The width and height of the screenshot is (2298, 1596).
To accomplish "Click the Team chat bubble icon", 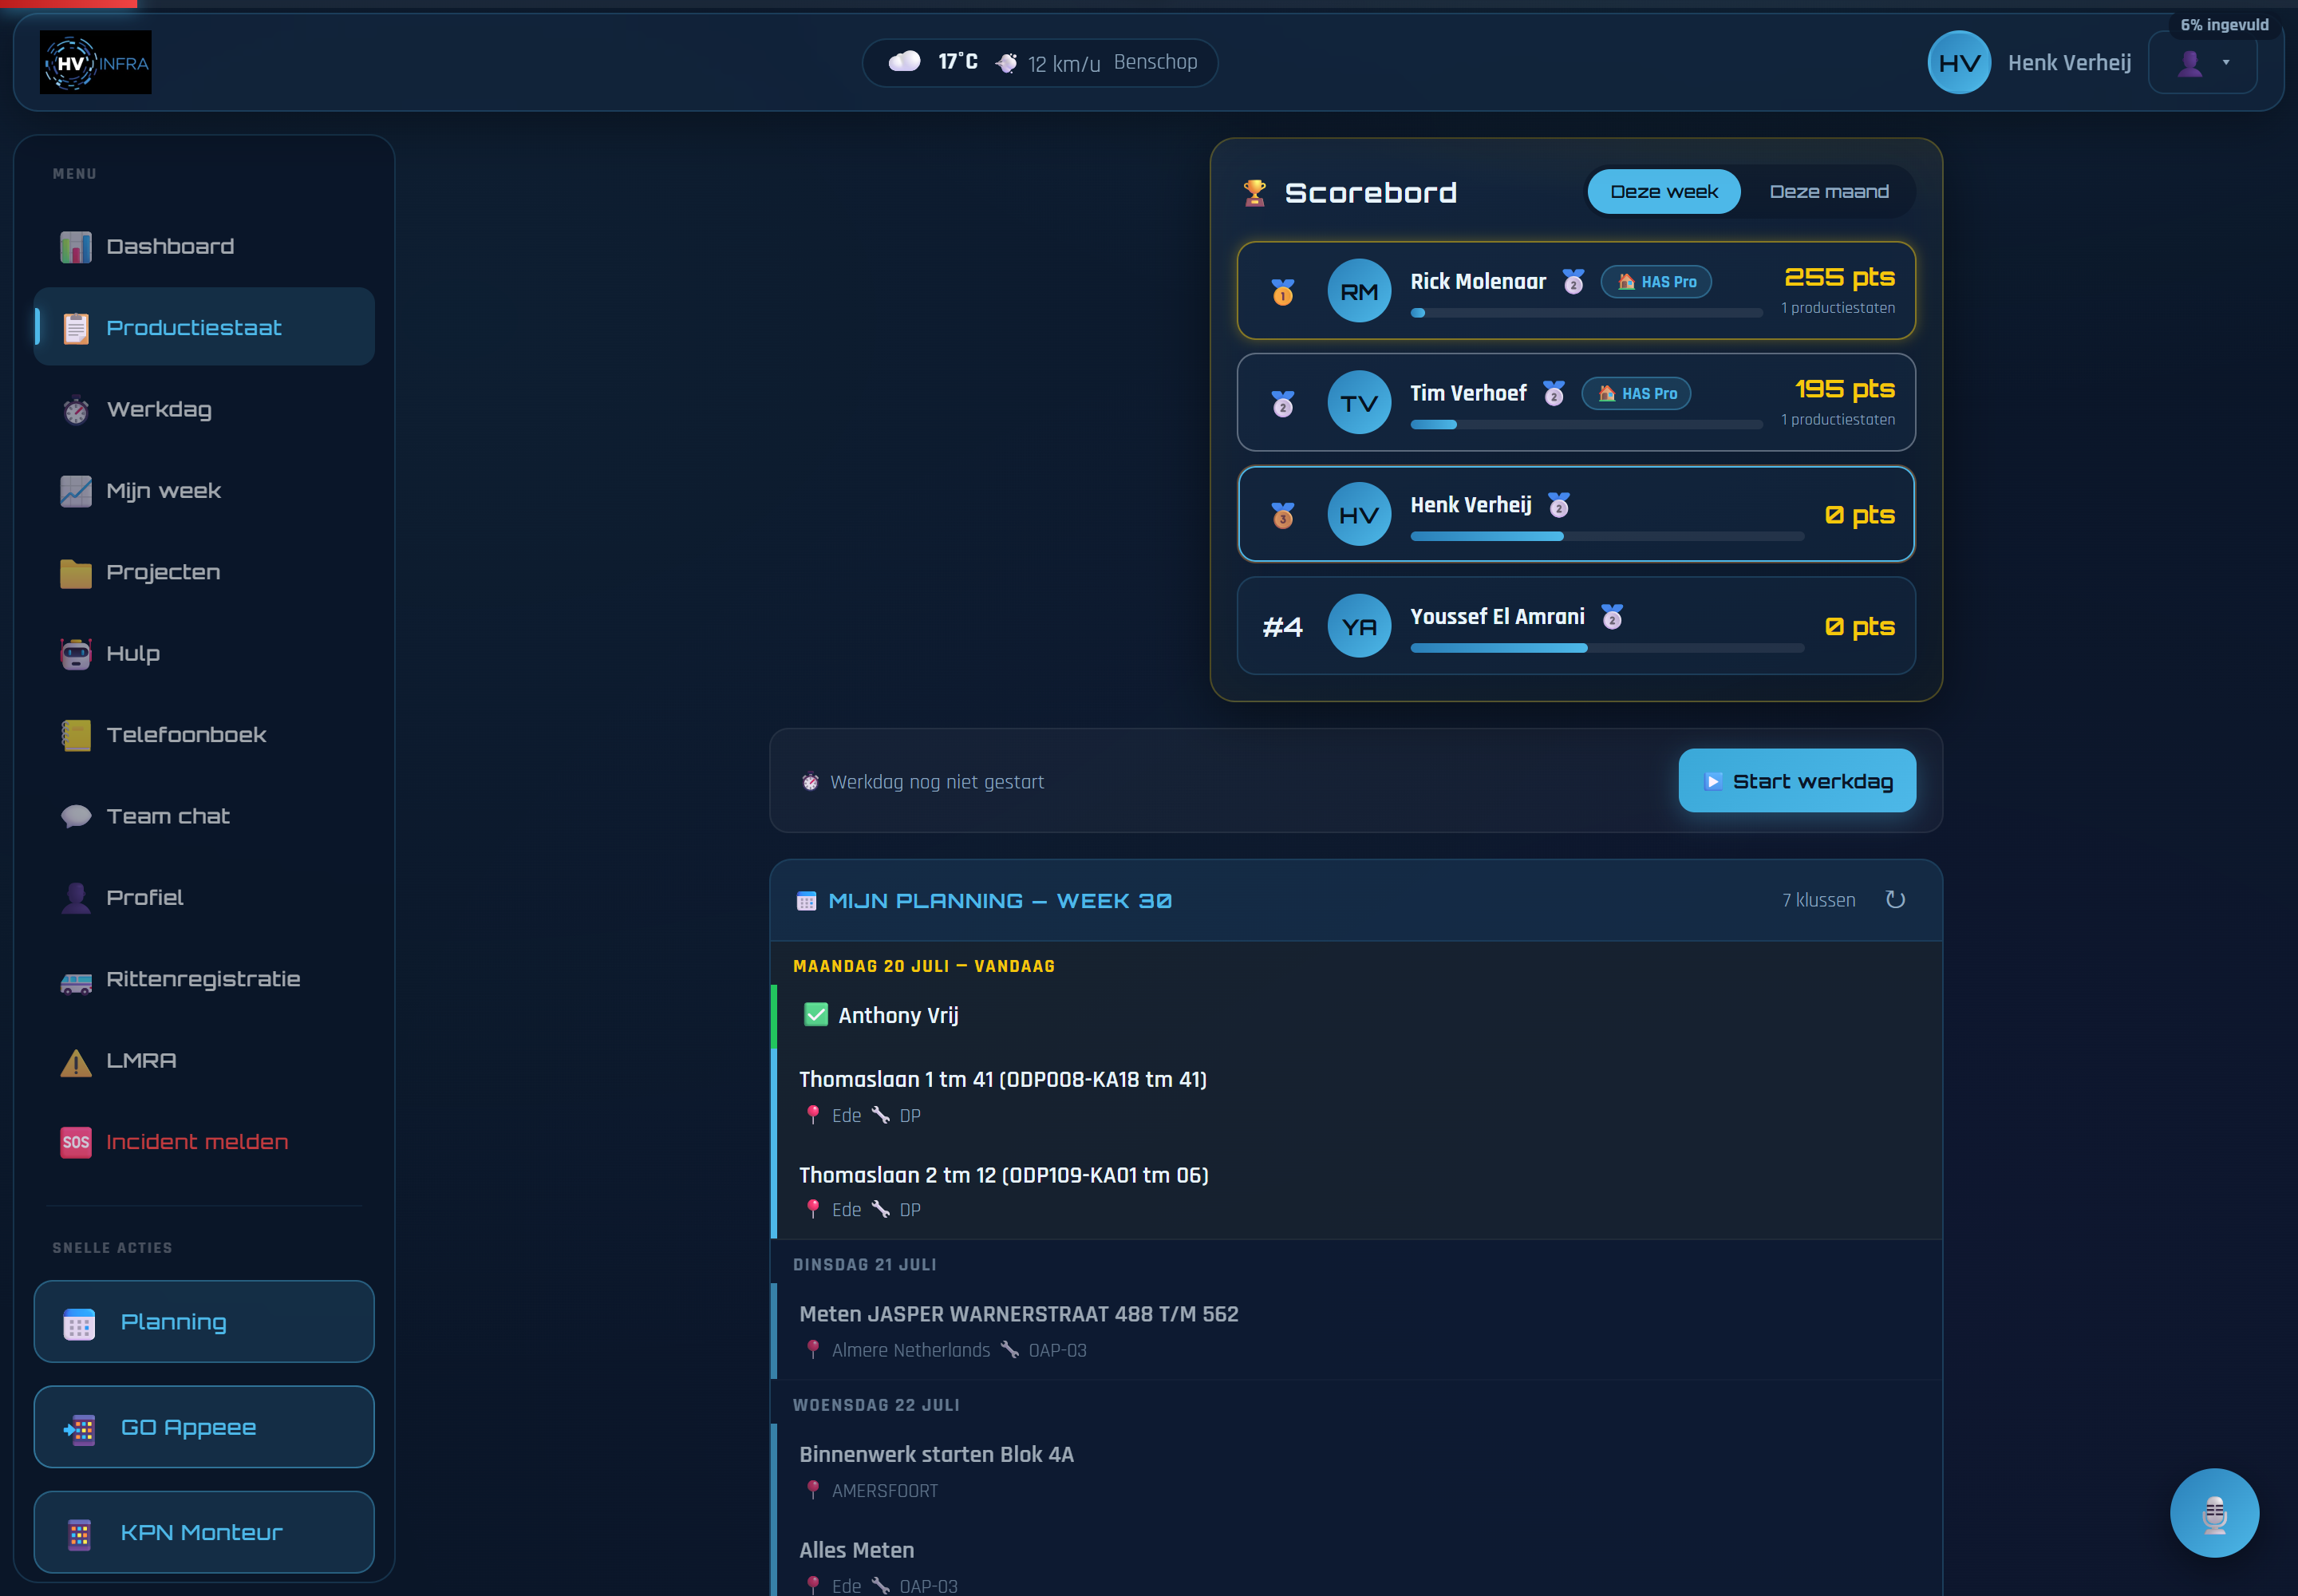I will coord(76,816).
